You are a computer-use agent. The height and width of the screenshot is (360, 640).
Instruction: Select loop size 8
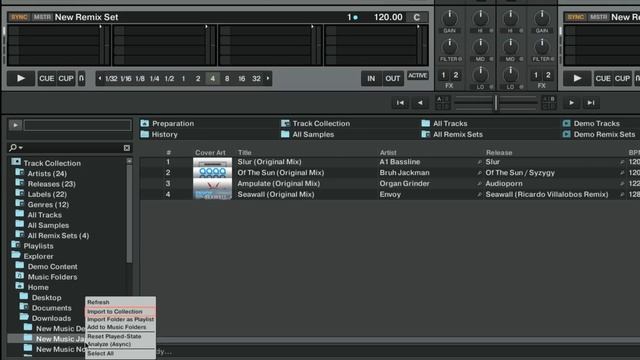pos(227,79)
